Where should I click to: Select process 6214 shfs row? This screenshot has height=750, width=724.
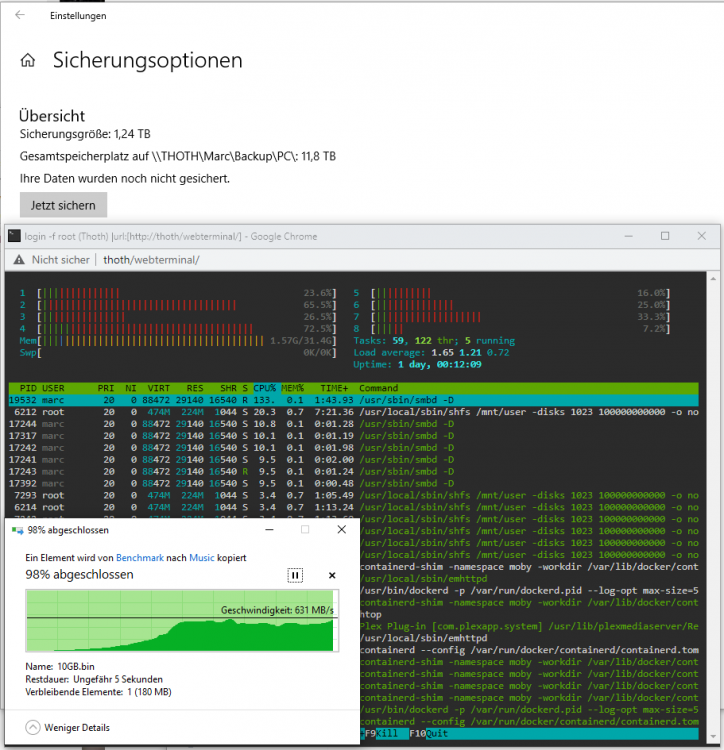353,507
